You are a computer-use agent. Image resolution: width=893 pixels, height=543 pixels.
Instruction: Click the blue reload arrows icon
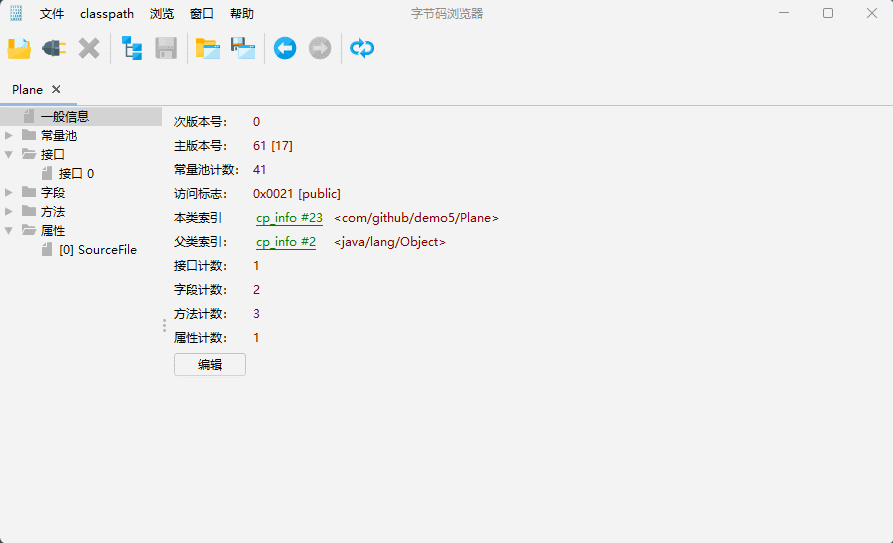point(362,48)
